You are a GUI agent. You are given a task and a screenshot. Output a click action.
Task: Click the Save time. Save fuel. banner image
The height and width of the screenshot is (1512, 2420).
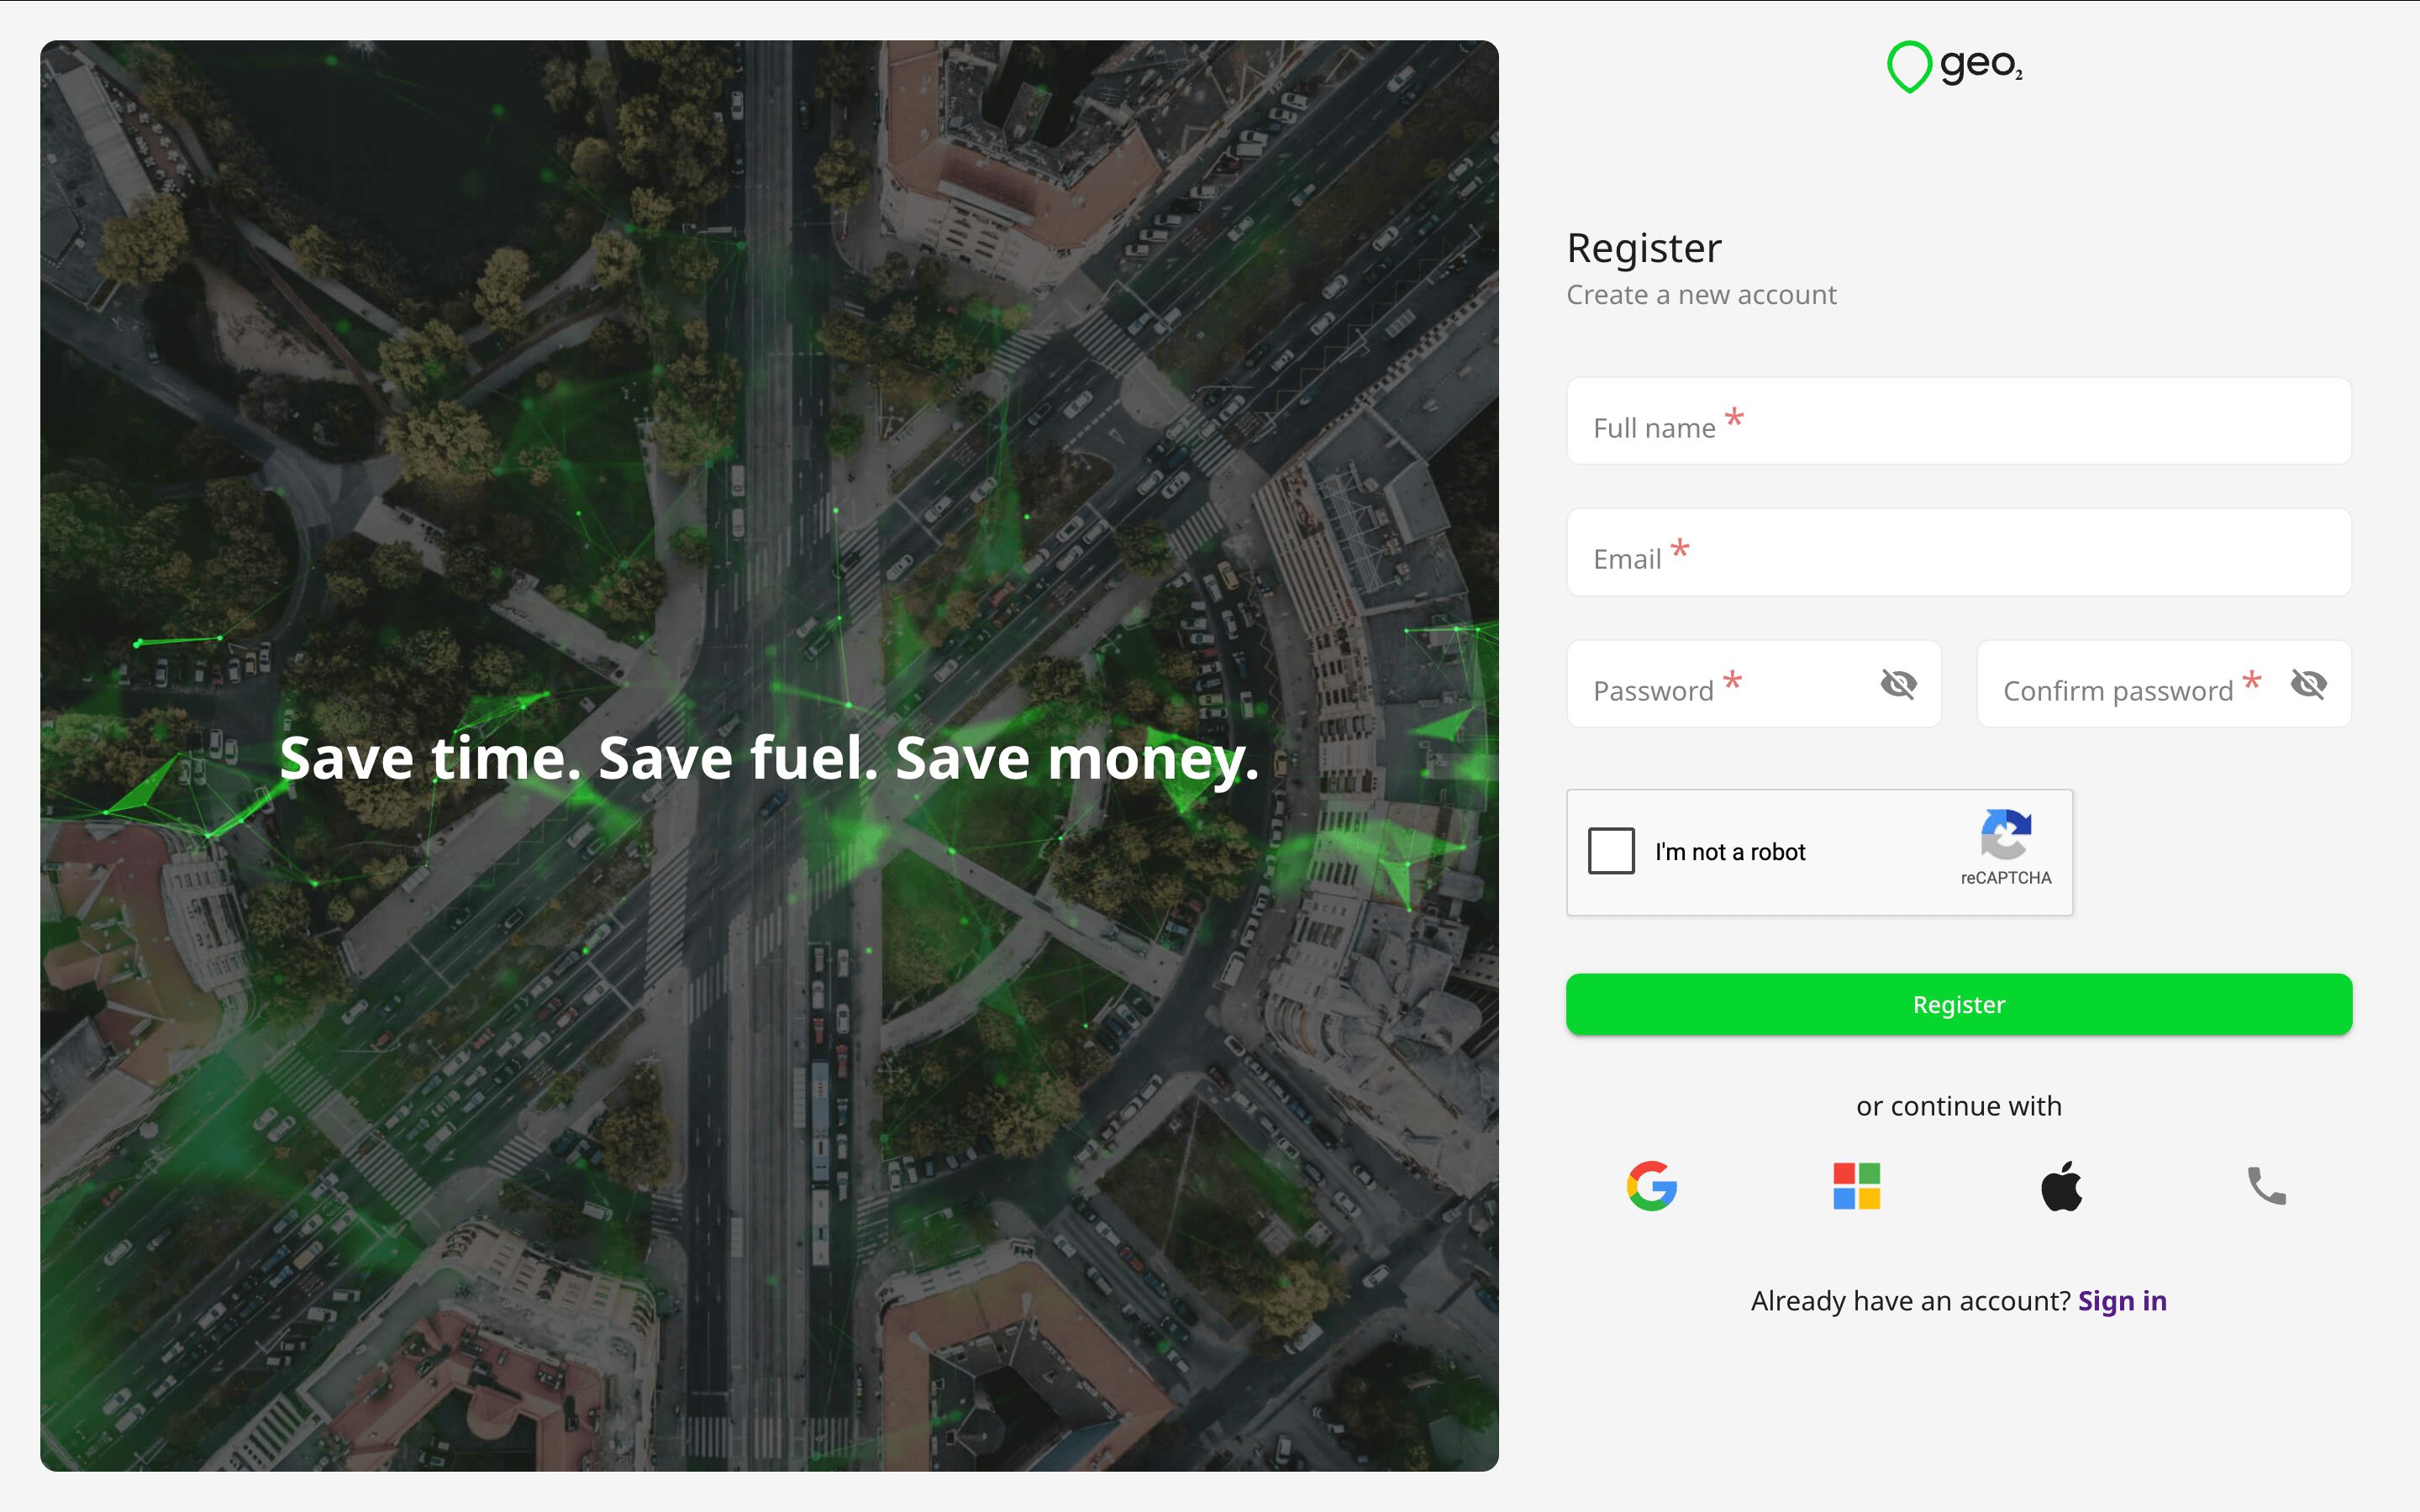[769, 756]
